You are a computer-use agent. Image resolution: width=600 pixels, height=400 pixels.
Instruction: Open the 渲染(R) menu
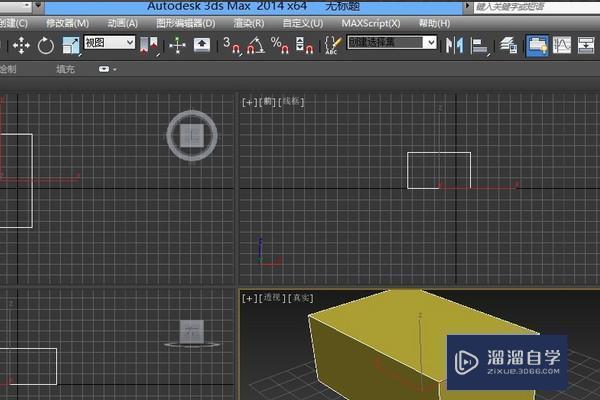pyautogui.click(x=250, y=23)
